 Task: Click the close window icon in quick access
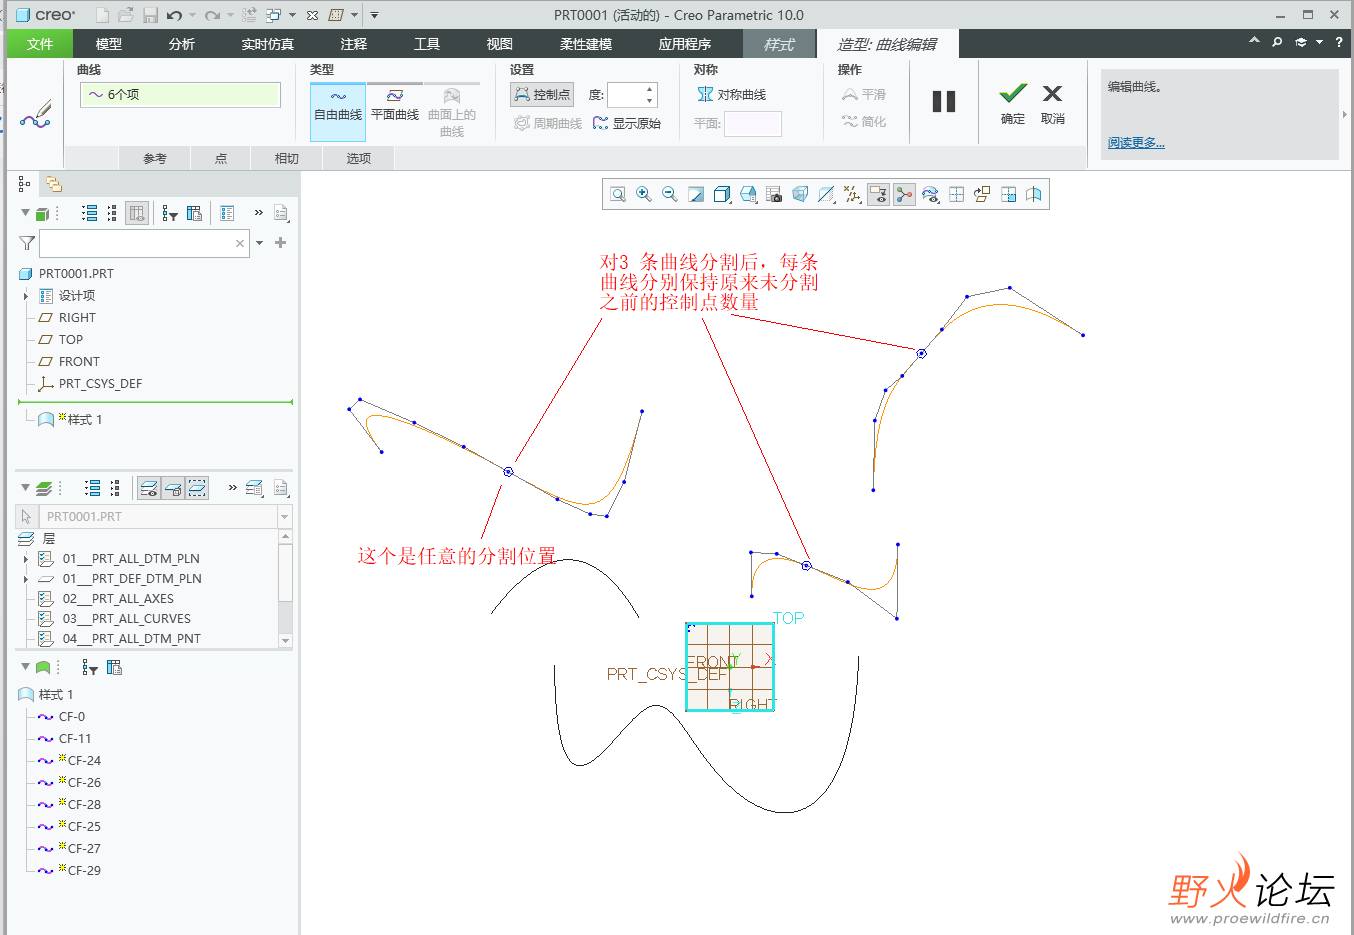[x=312, y=15]
